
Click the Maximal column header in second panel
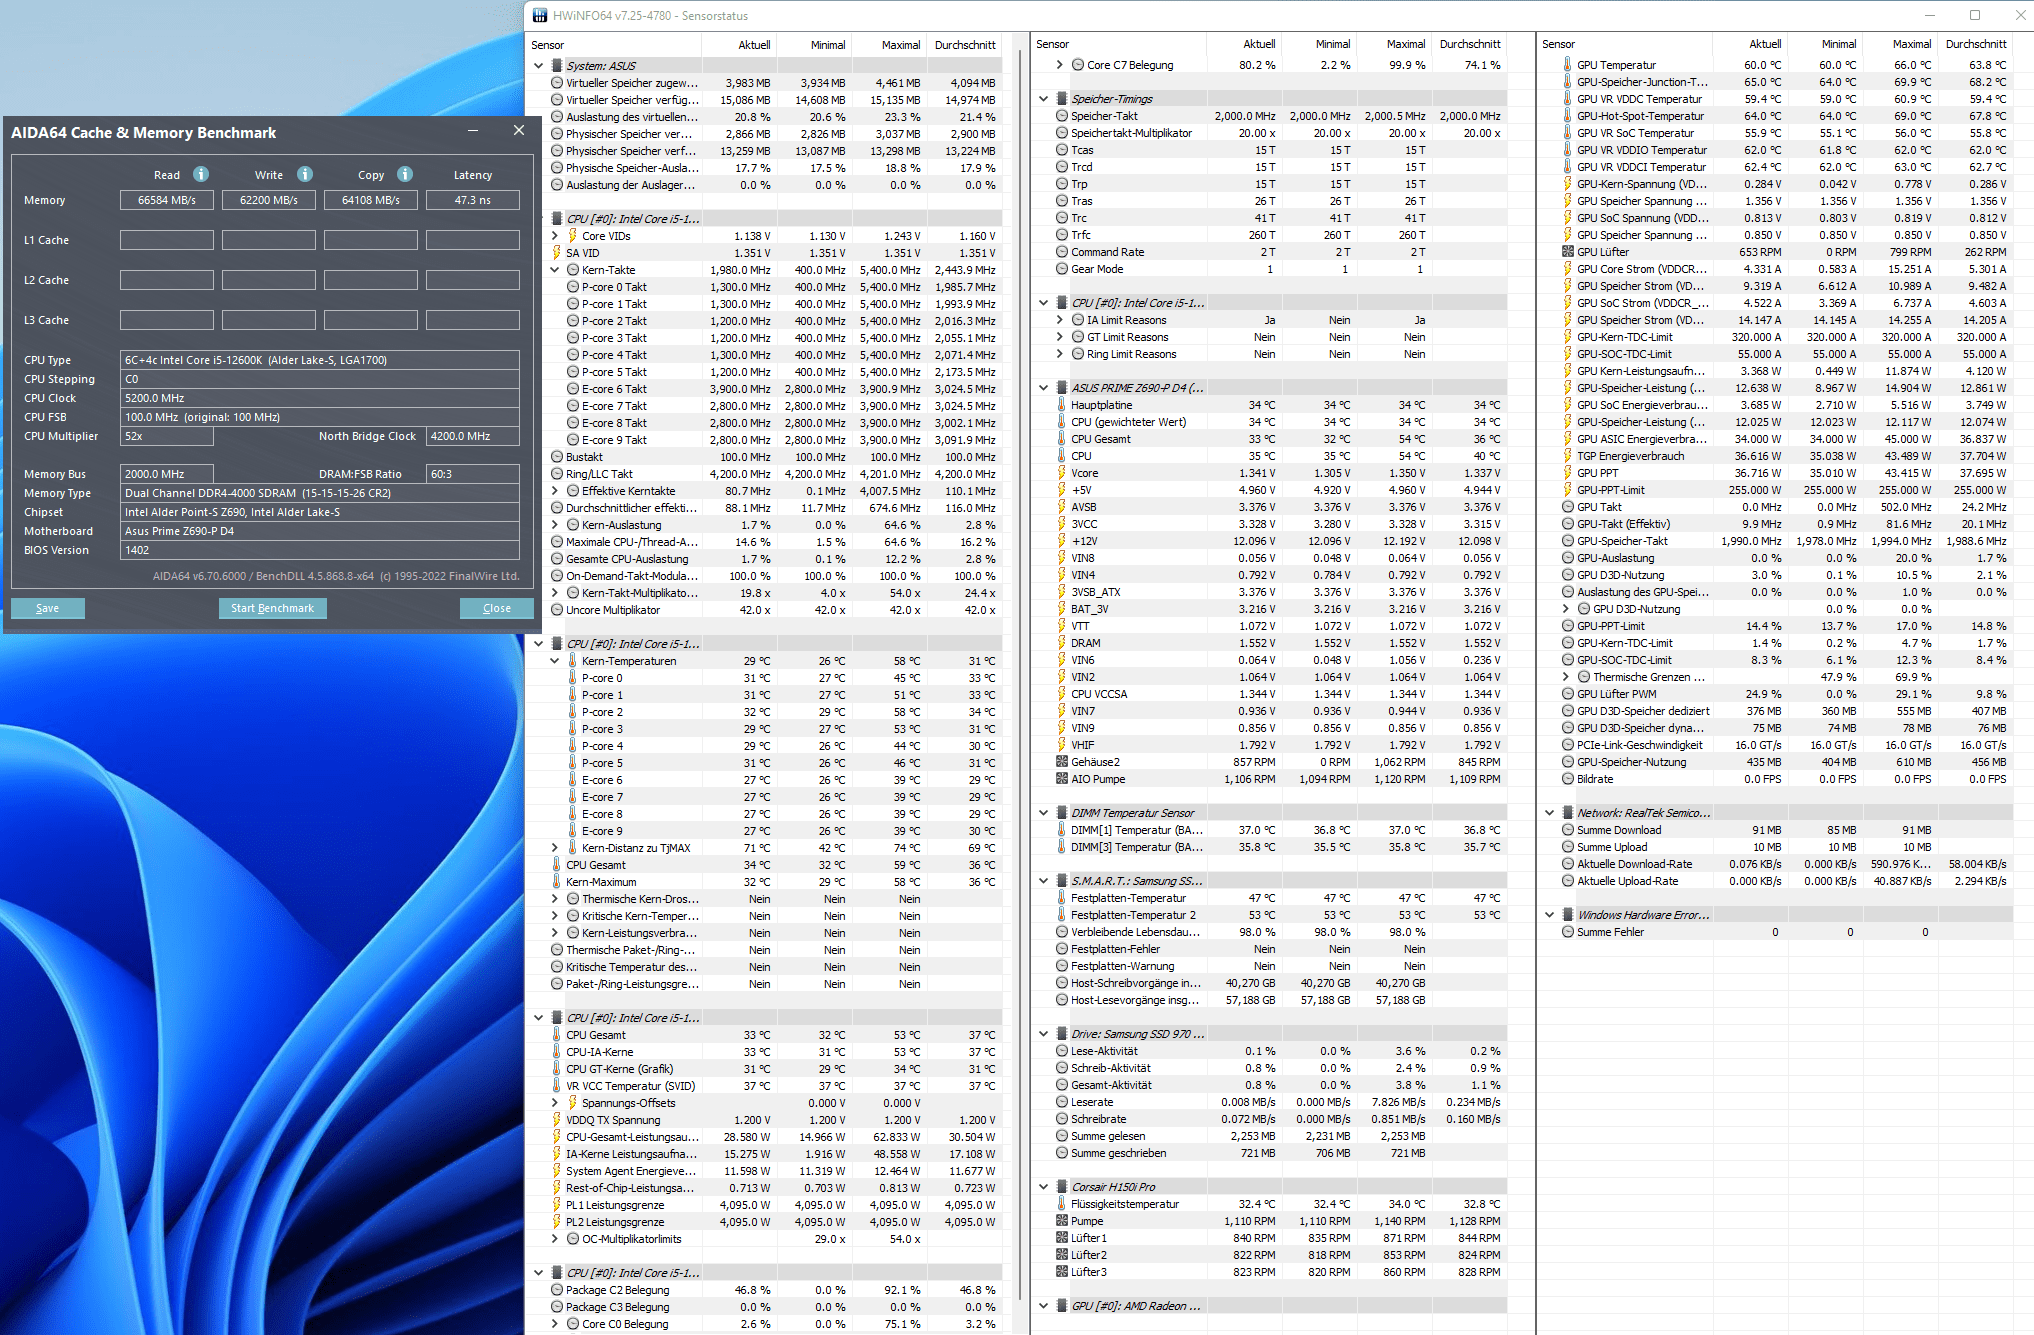point(1392,44)
